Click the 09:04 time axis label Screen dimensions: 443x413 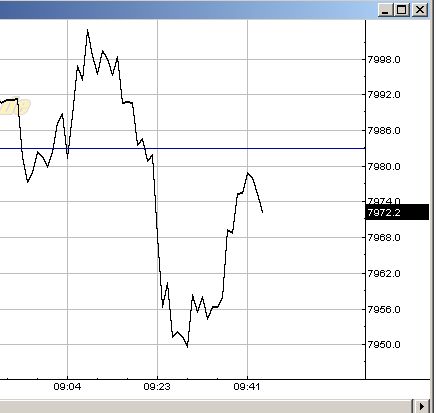(x=67, y=387)
